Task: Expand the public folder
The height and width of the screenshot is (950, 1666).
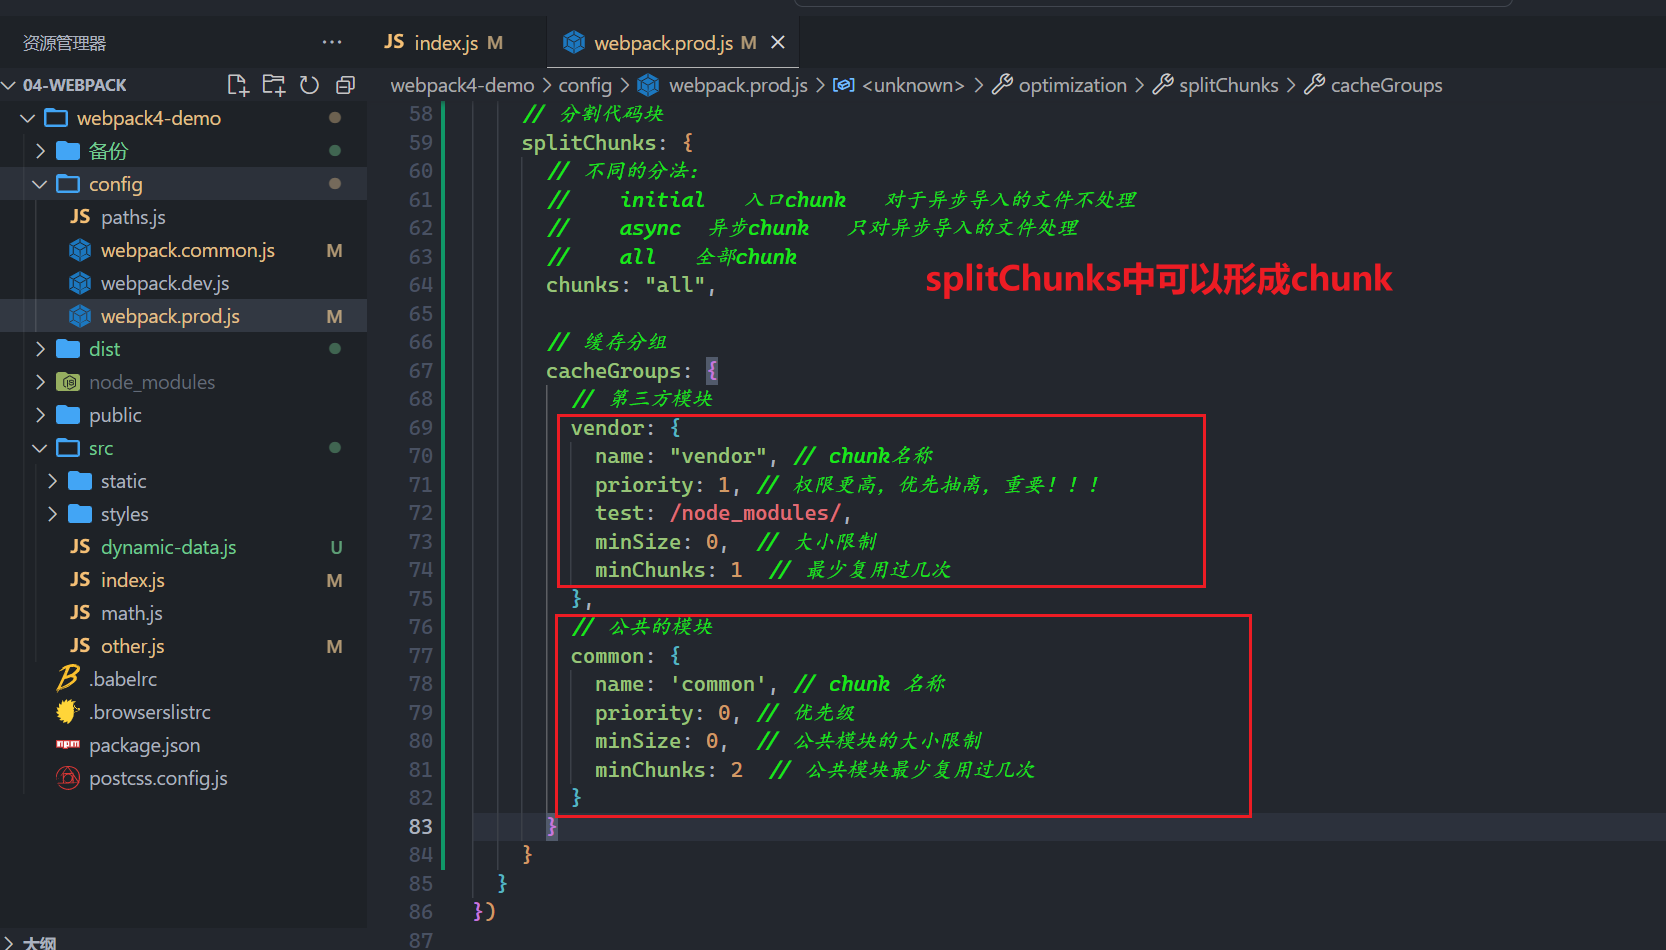Action: coord(40,415)
